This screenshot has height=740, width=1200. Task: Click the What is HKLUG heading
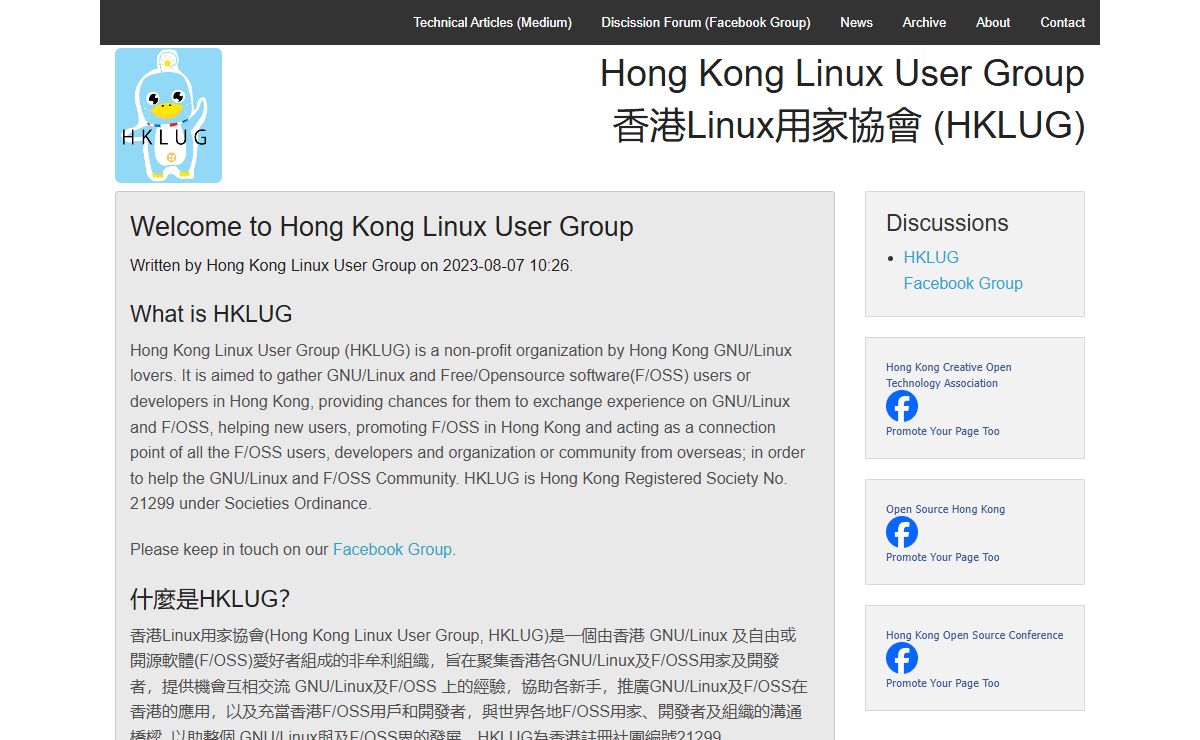(x=211, y=314)
